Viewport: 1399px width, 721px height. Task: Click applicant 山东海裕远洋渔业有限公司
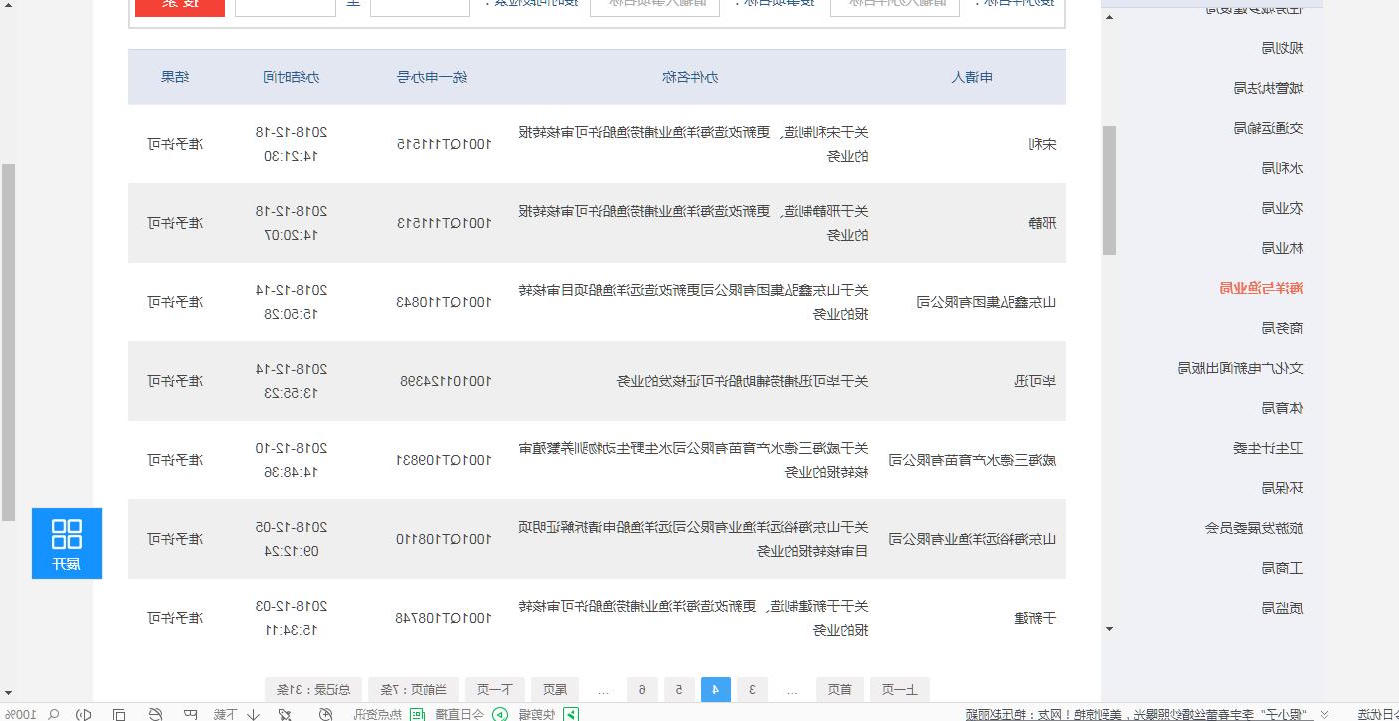pos(973,539)
